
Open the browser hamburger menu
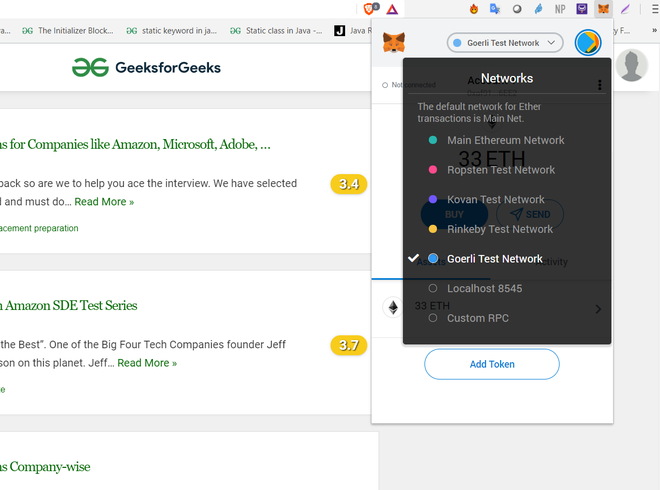[x=655, y=9]
